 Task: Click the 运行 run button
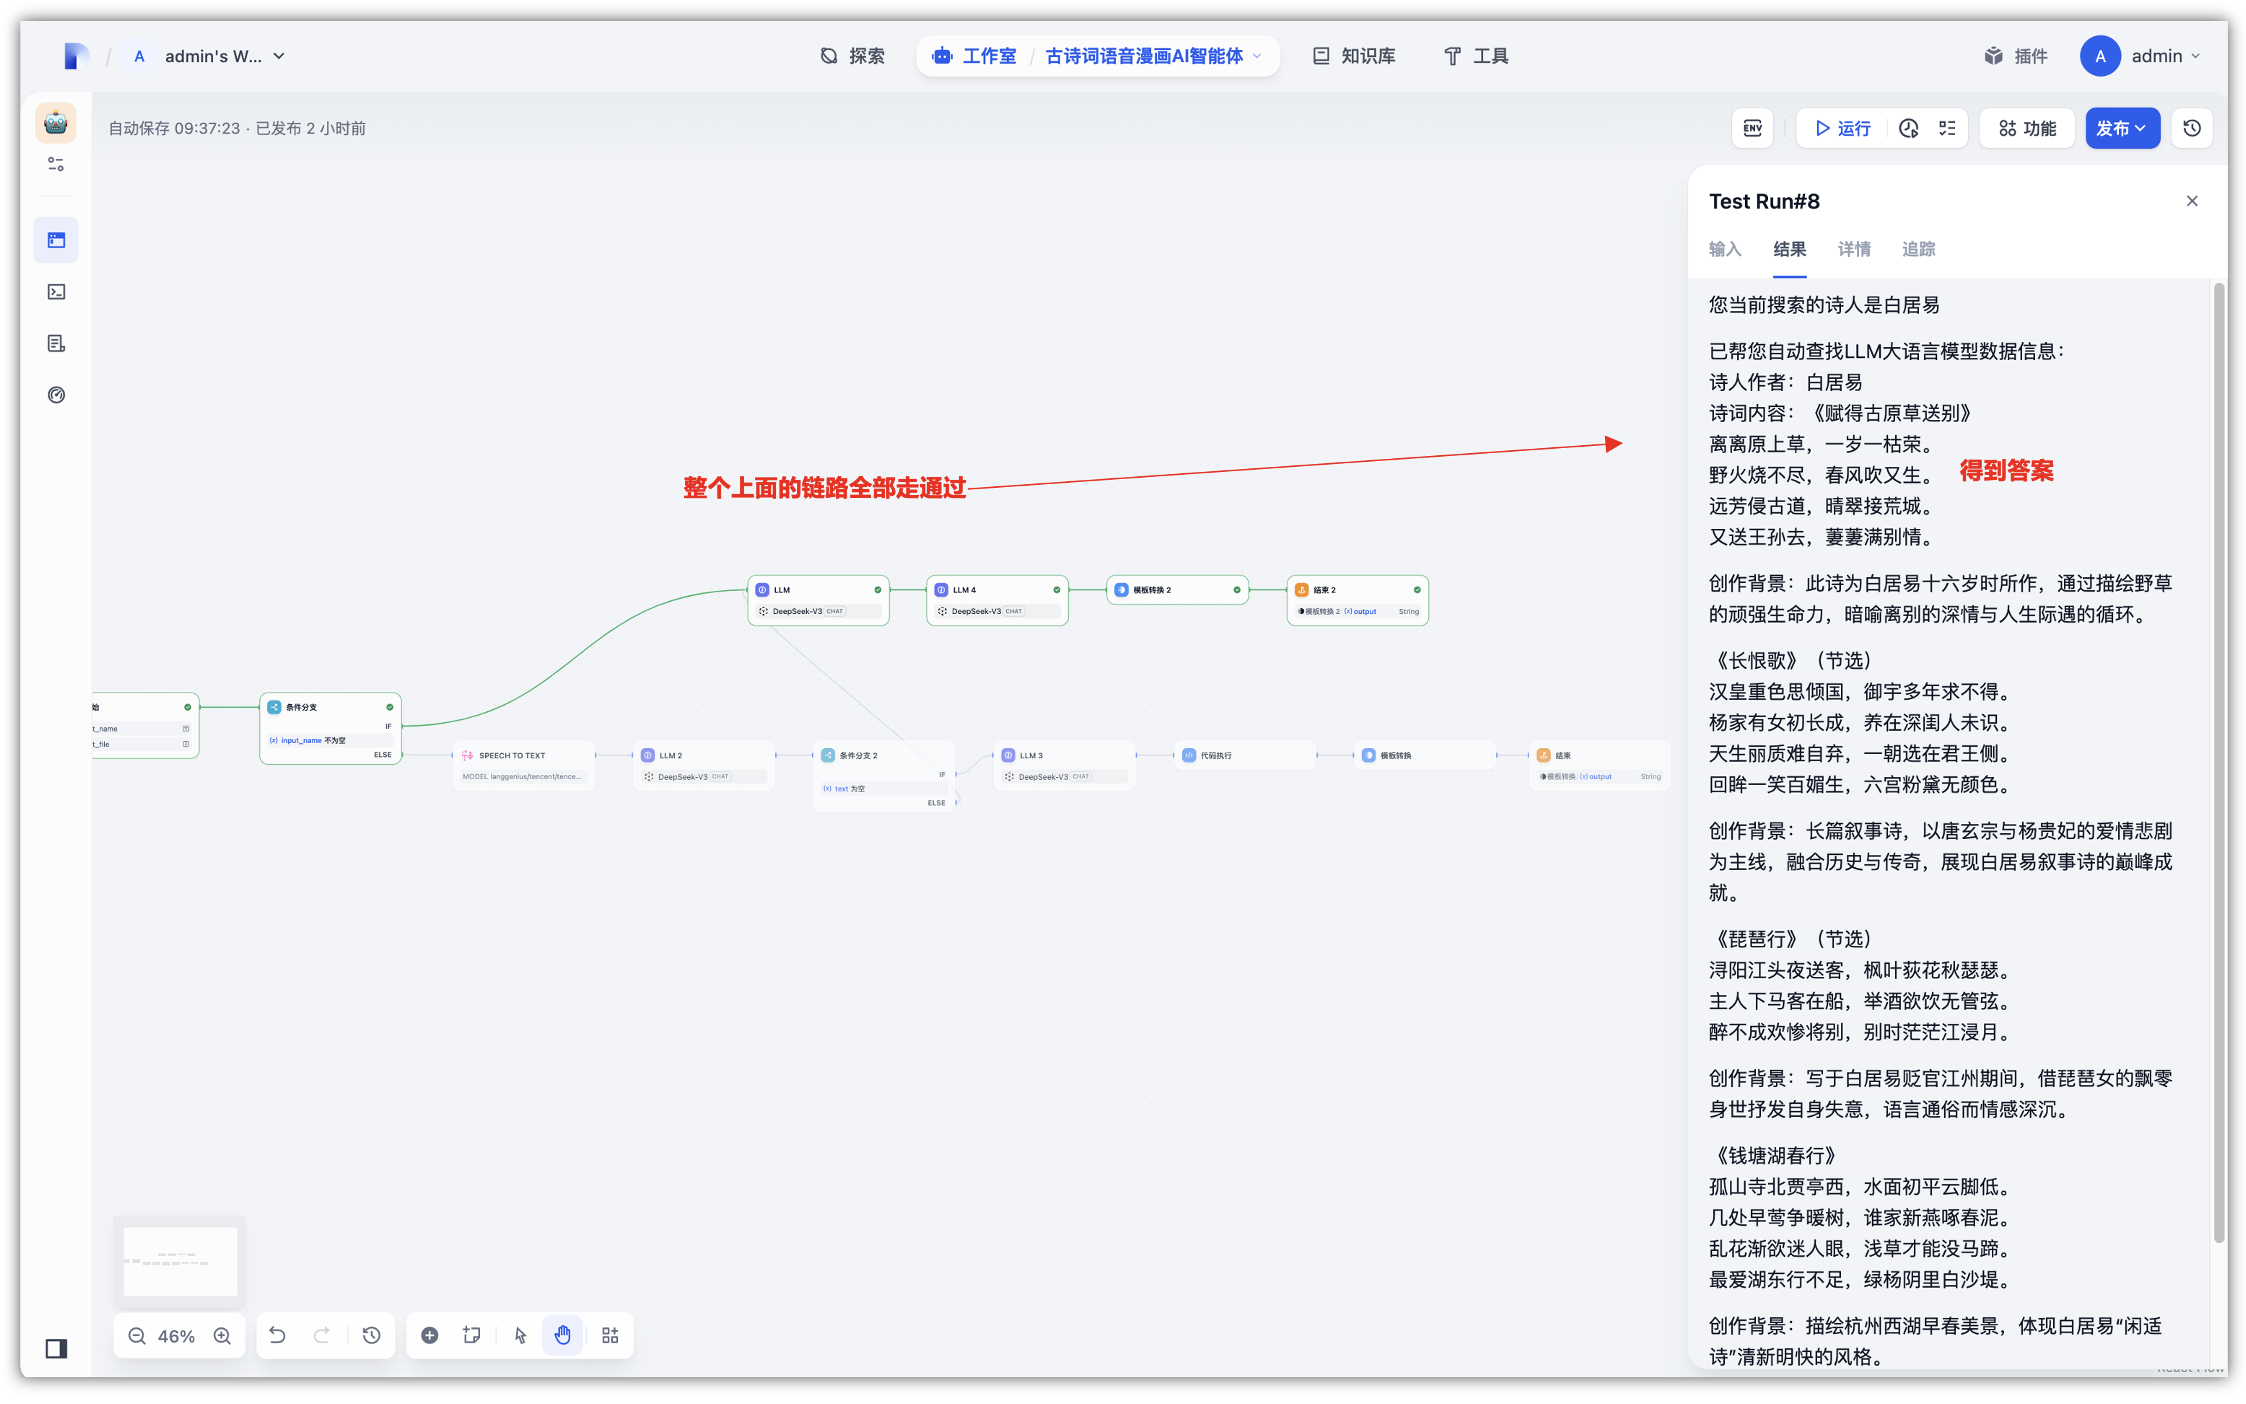pos(1842,128)
